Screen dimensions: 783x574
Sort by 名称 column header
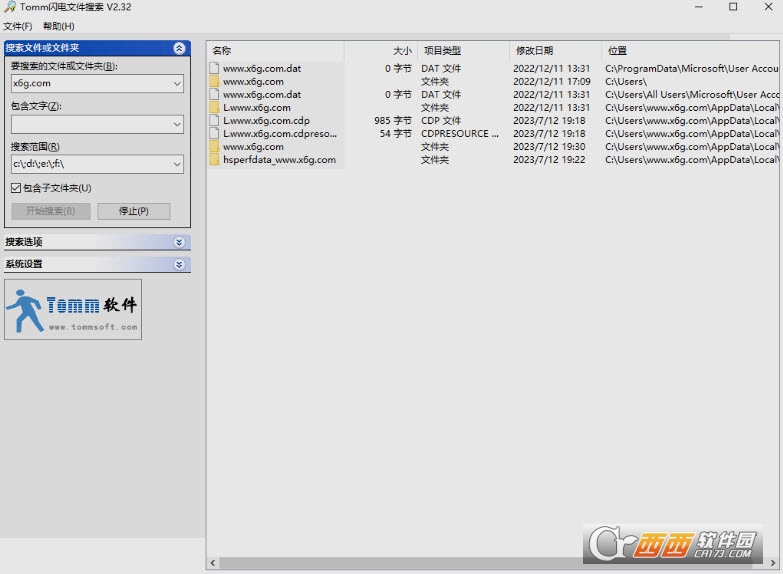(x=276, y=50)
